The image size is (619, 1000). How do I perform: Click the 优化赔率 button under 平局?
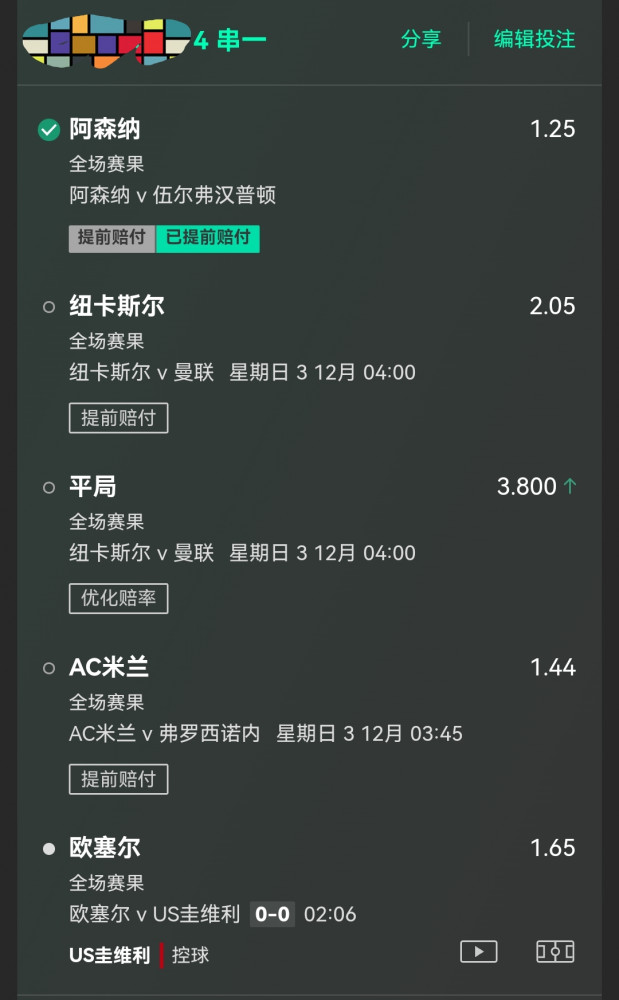tap(118, 599)
